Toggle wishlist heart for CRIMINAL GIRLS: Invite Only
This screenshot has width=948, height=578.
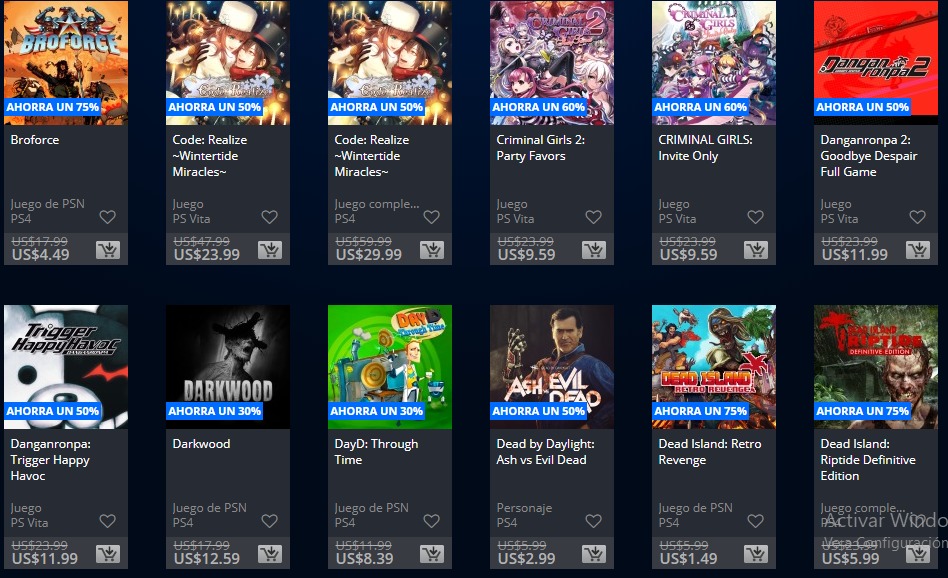756,216
